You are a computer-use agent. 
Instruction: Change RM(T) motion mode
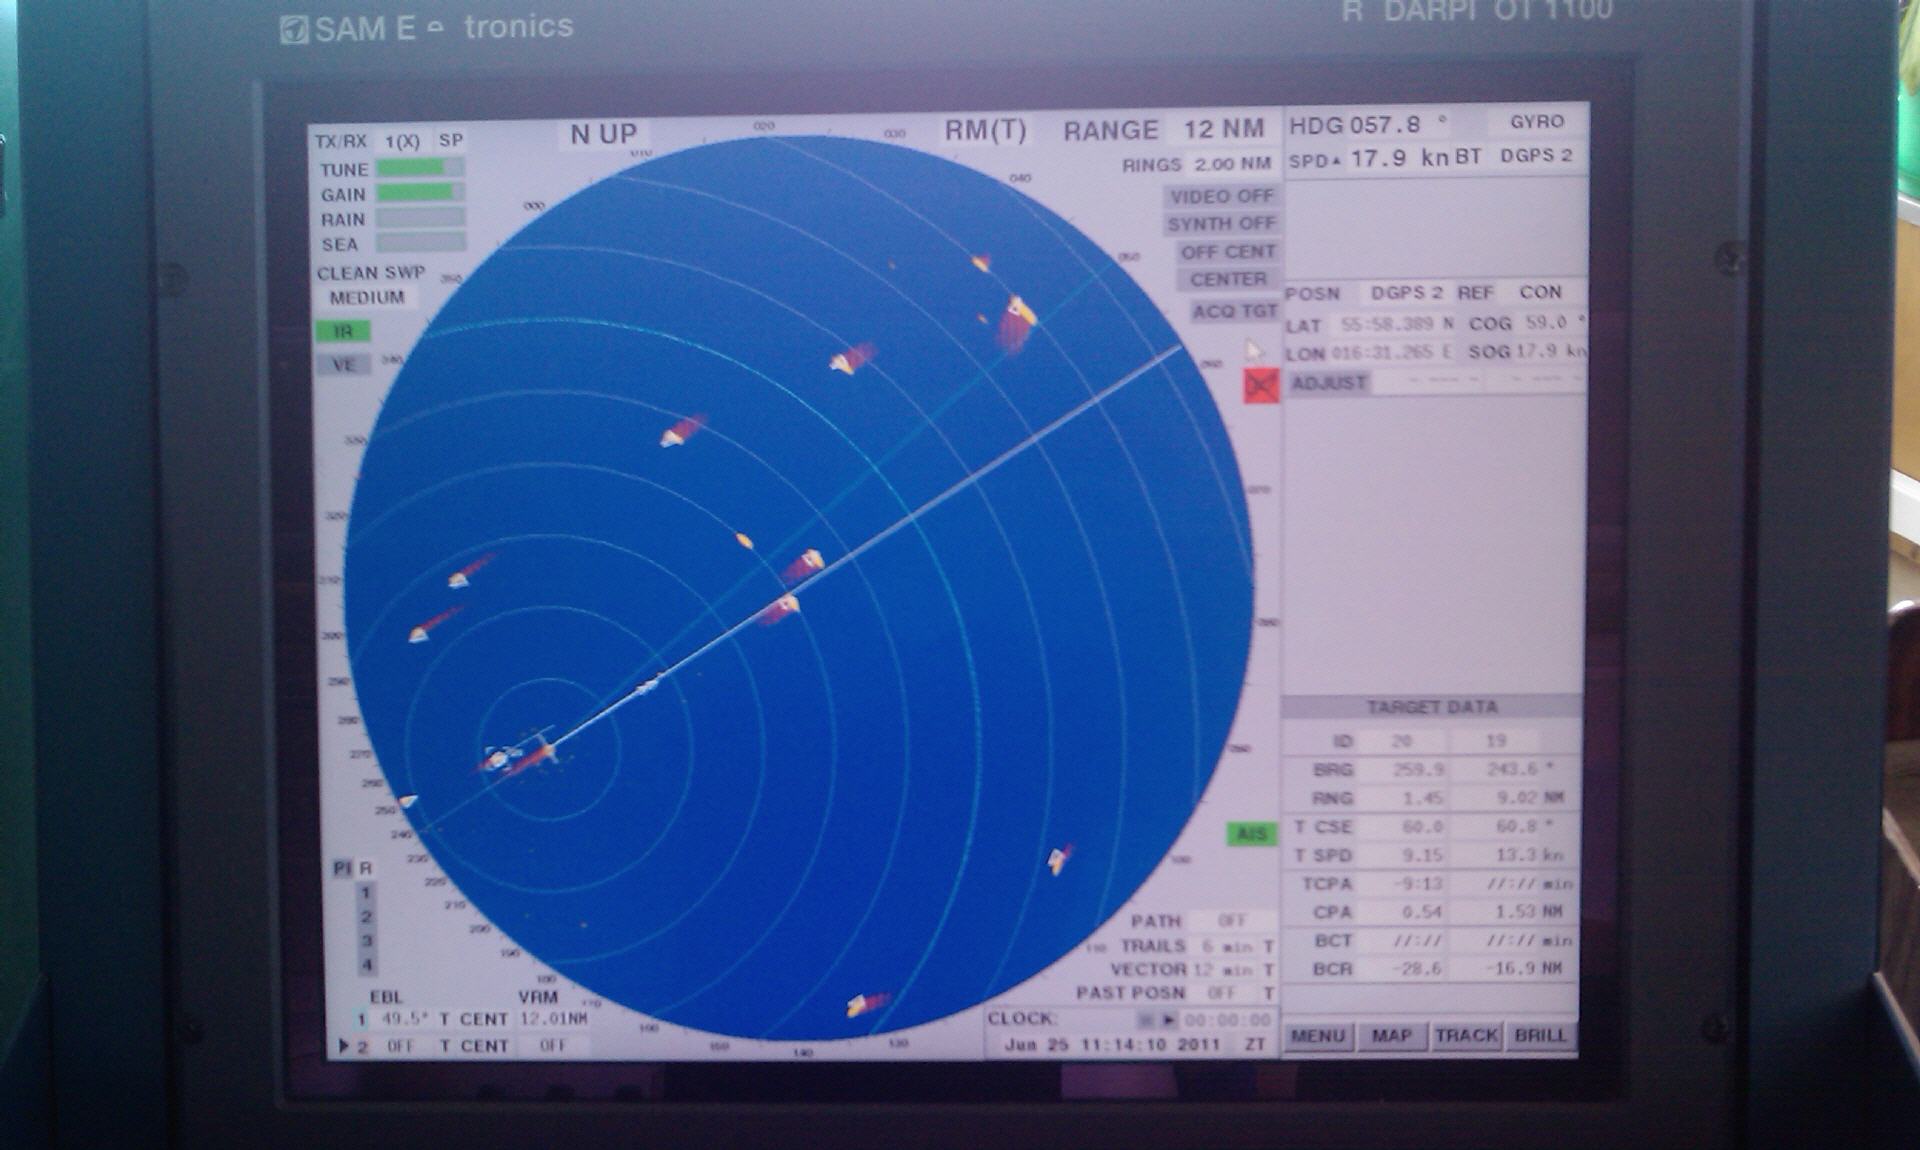pos(985,131)
